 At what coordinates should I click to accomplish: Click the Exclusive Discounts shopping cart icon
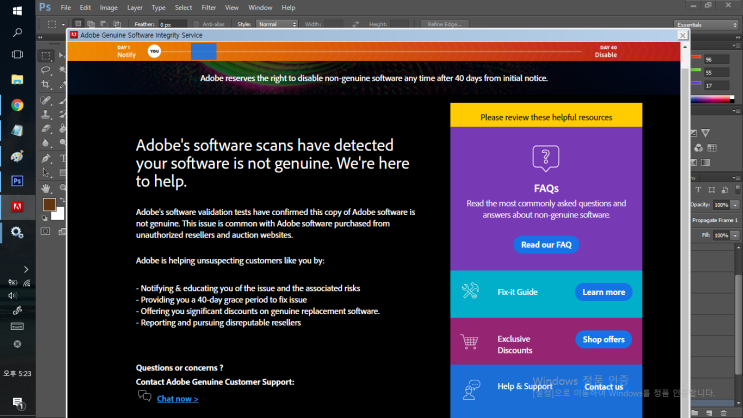470,341
